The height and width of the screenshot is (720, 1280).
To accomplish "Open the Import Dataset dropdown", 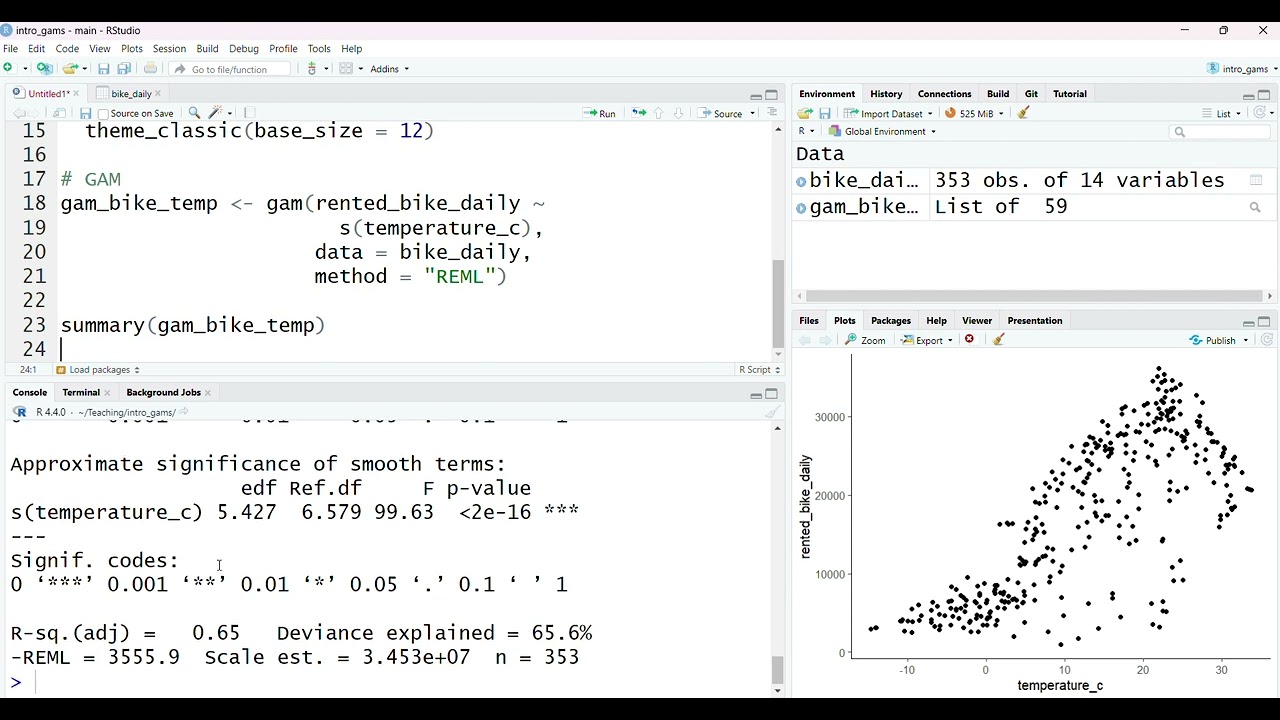I will (888, 114).
